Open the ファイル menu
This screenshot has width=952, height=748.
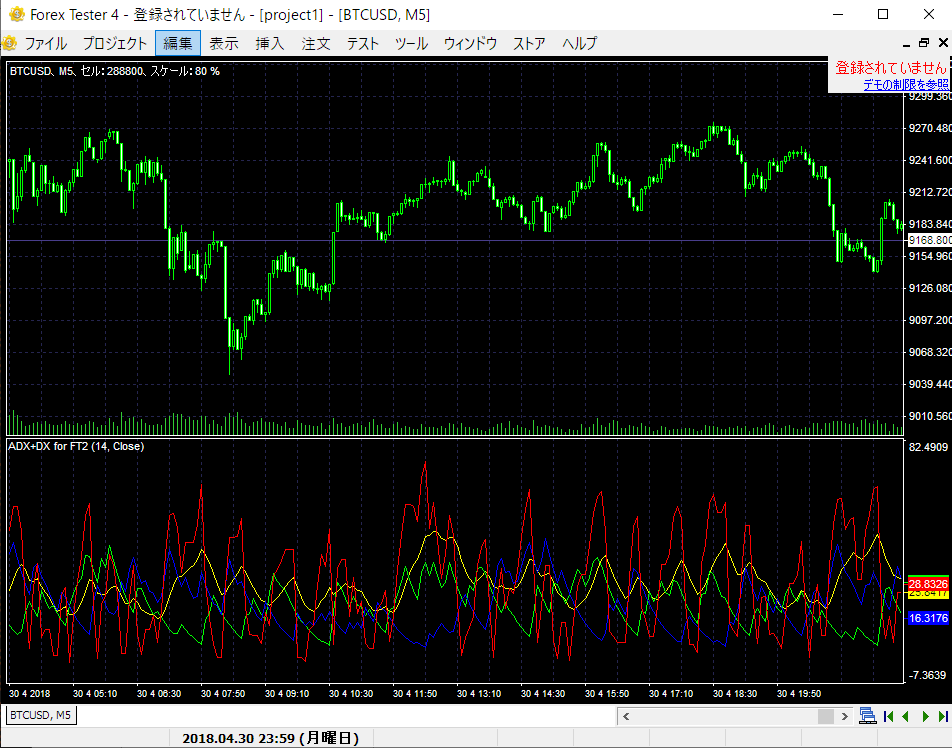(x=46, y=44)
